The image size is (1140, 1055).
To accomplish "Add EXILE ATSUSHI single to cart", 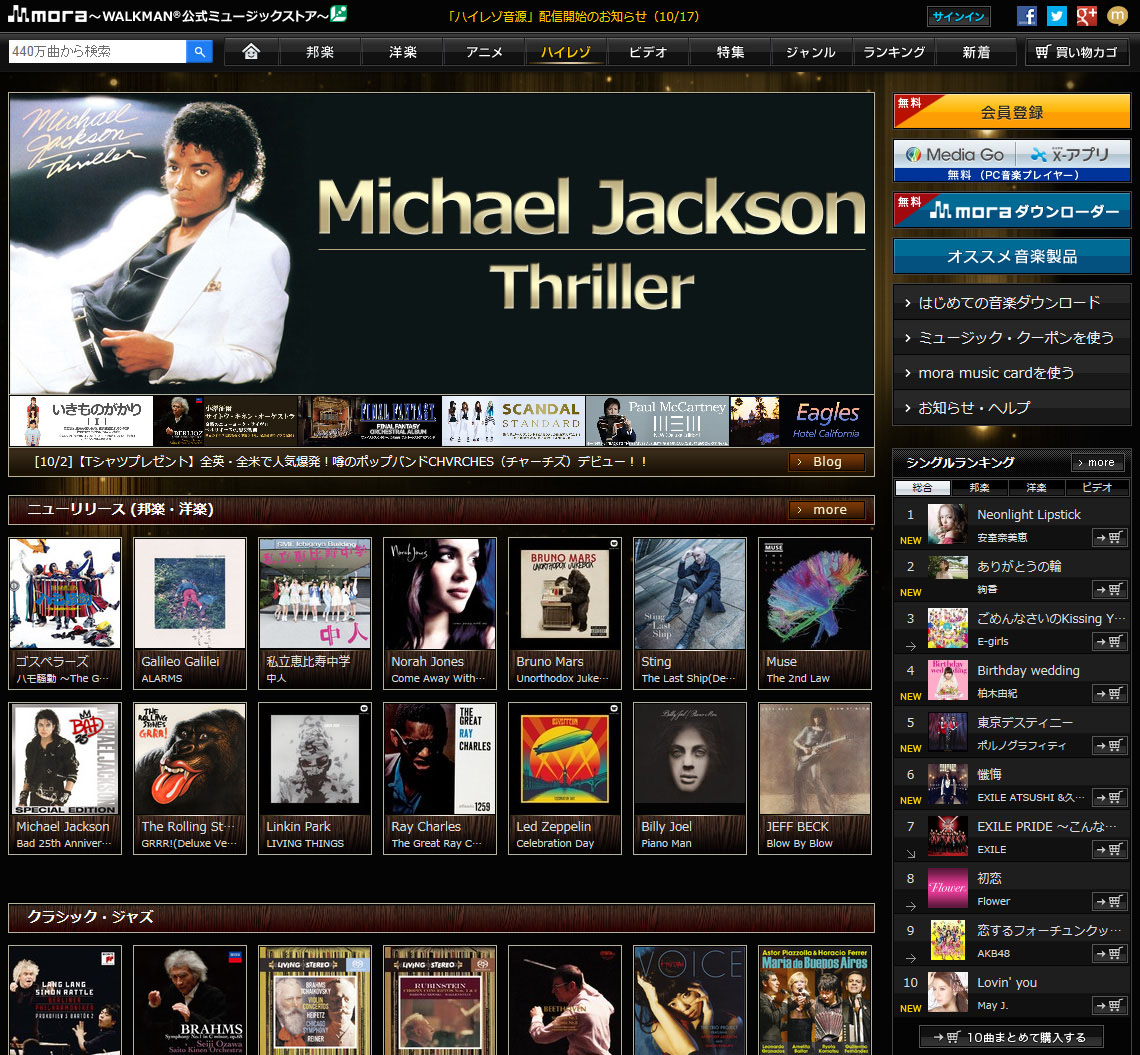I will [1109, 798].
